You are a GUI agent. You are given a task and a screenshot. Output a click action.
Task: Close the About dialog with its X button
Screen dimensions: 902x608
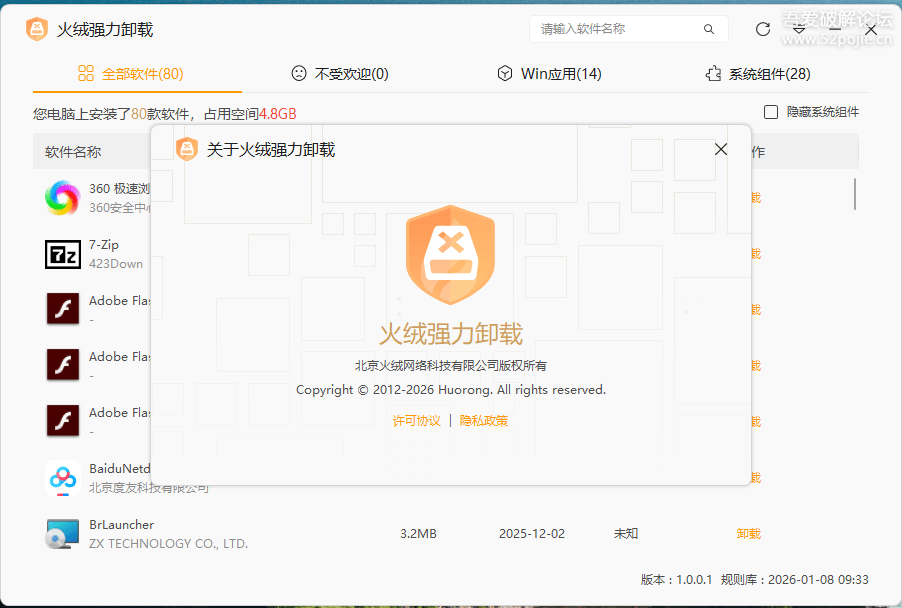[721, 148]
